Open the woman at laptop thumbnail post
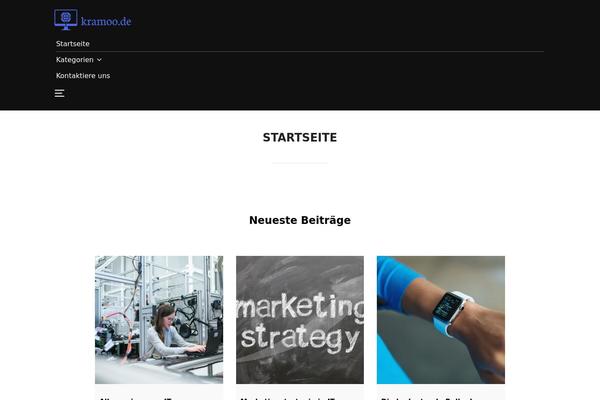 [x=159, y=320]
